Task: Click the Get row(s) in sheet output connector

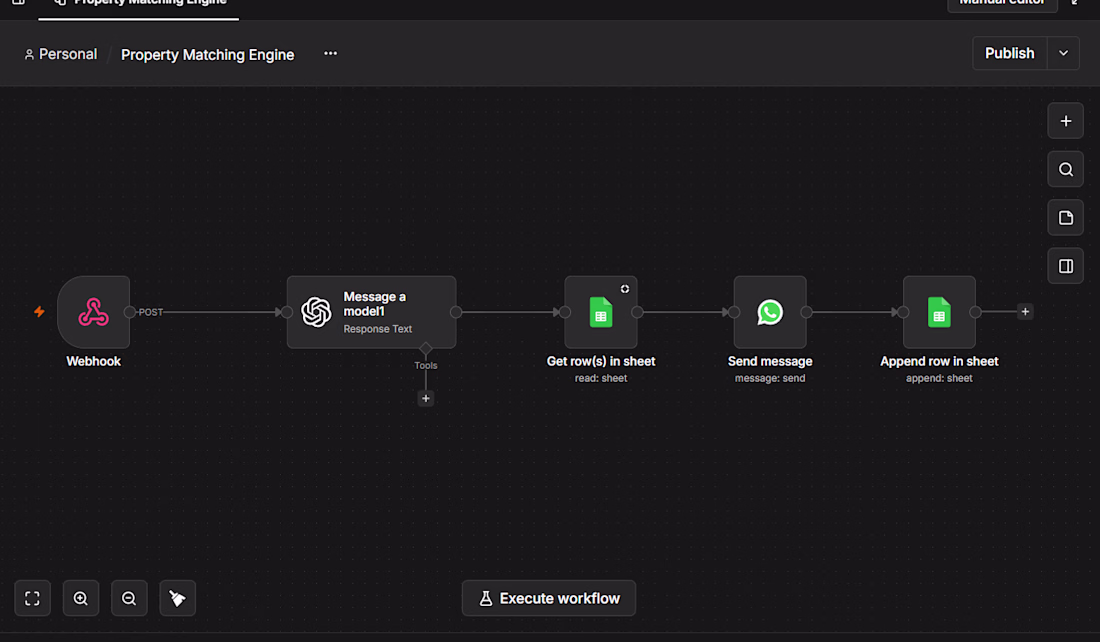Action: coord(637,312)
